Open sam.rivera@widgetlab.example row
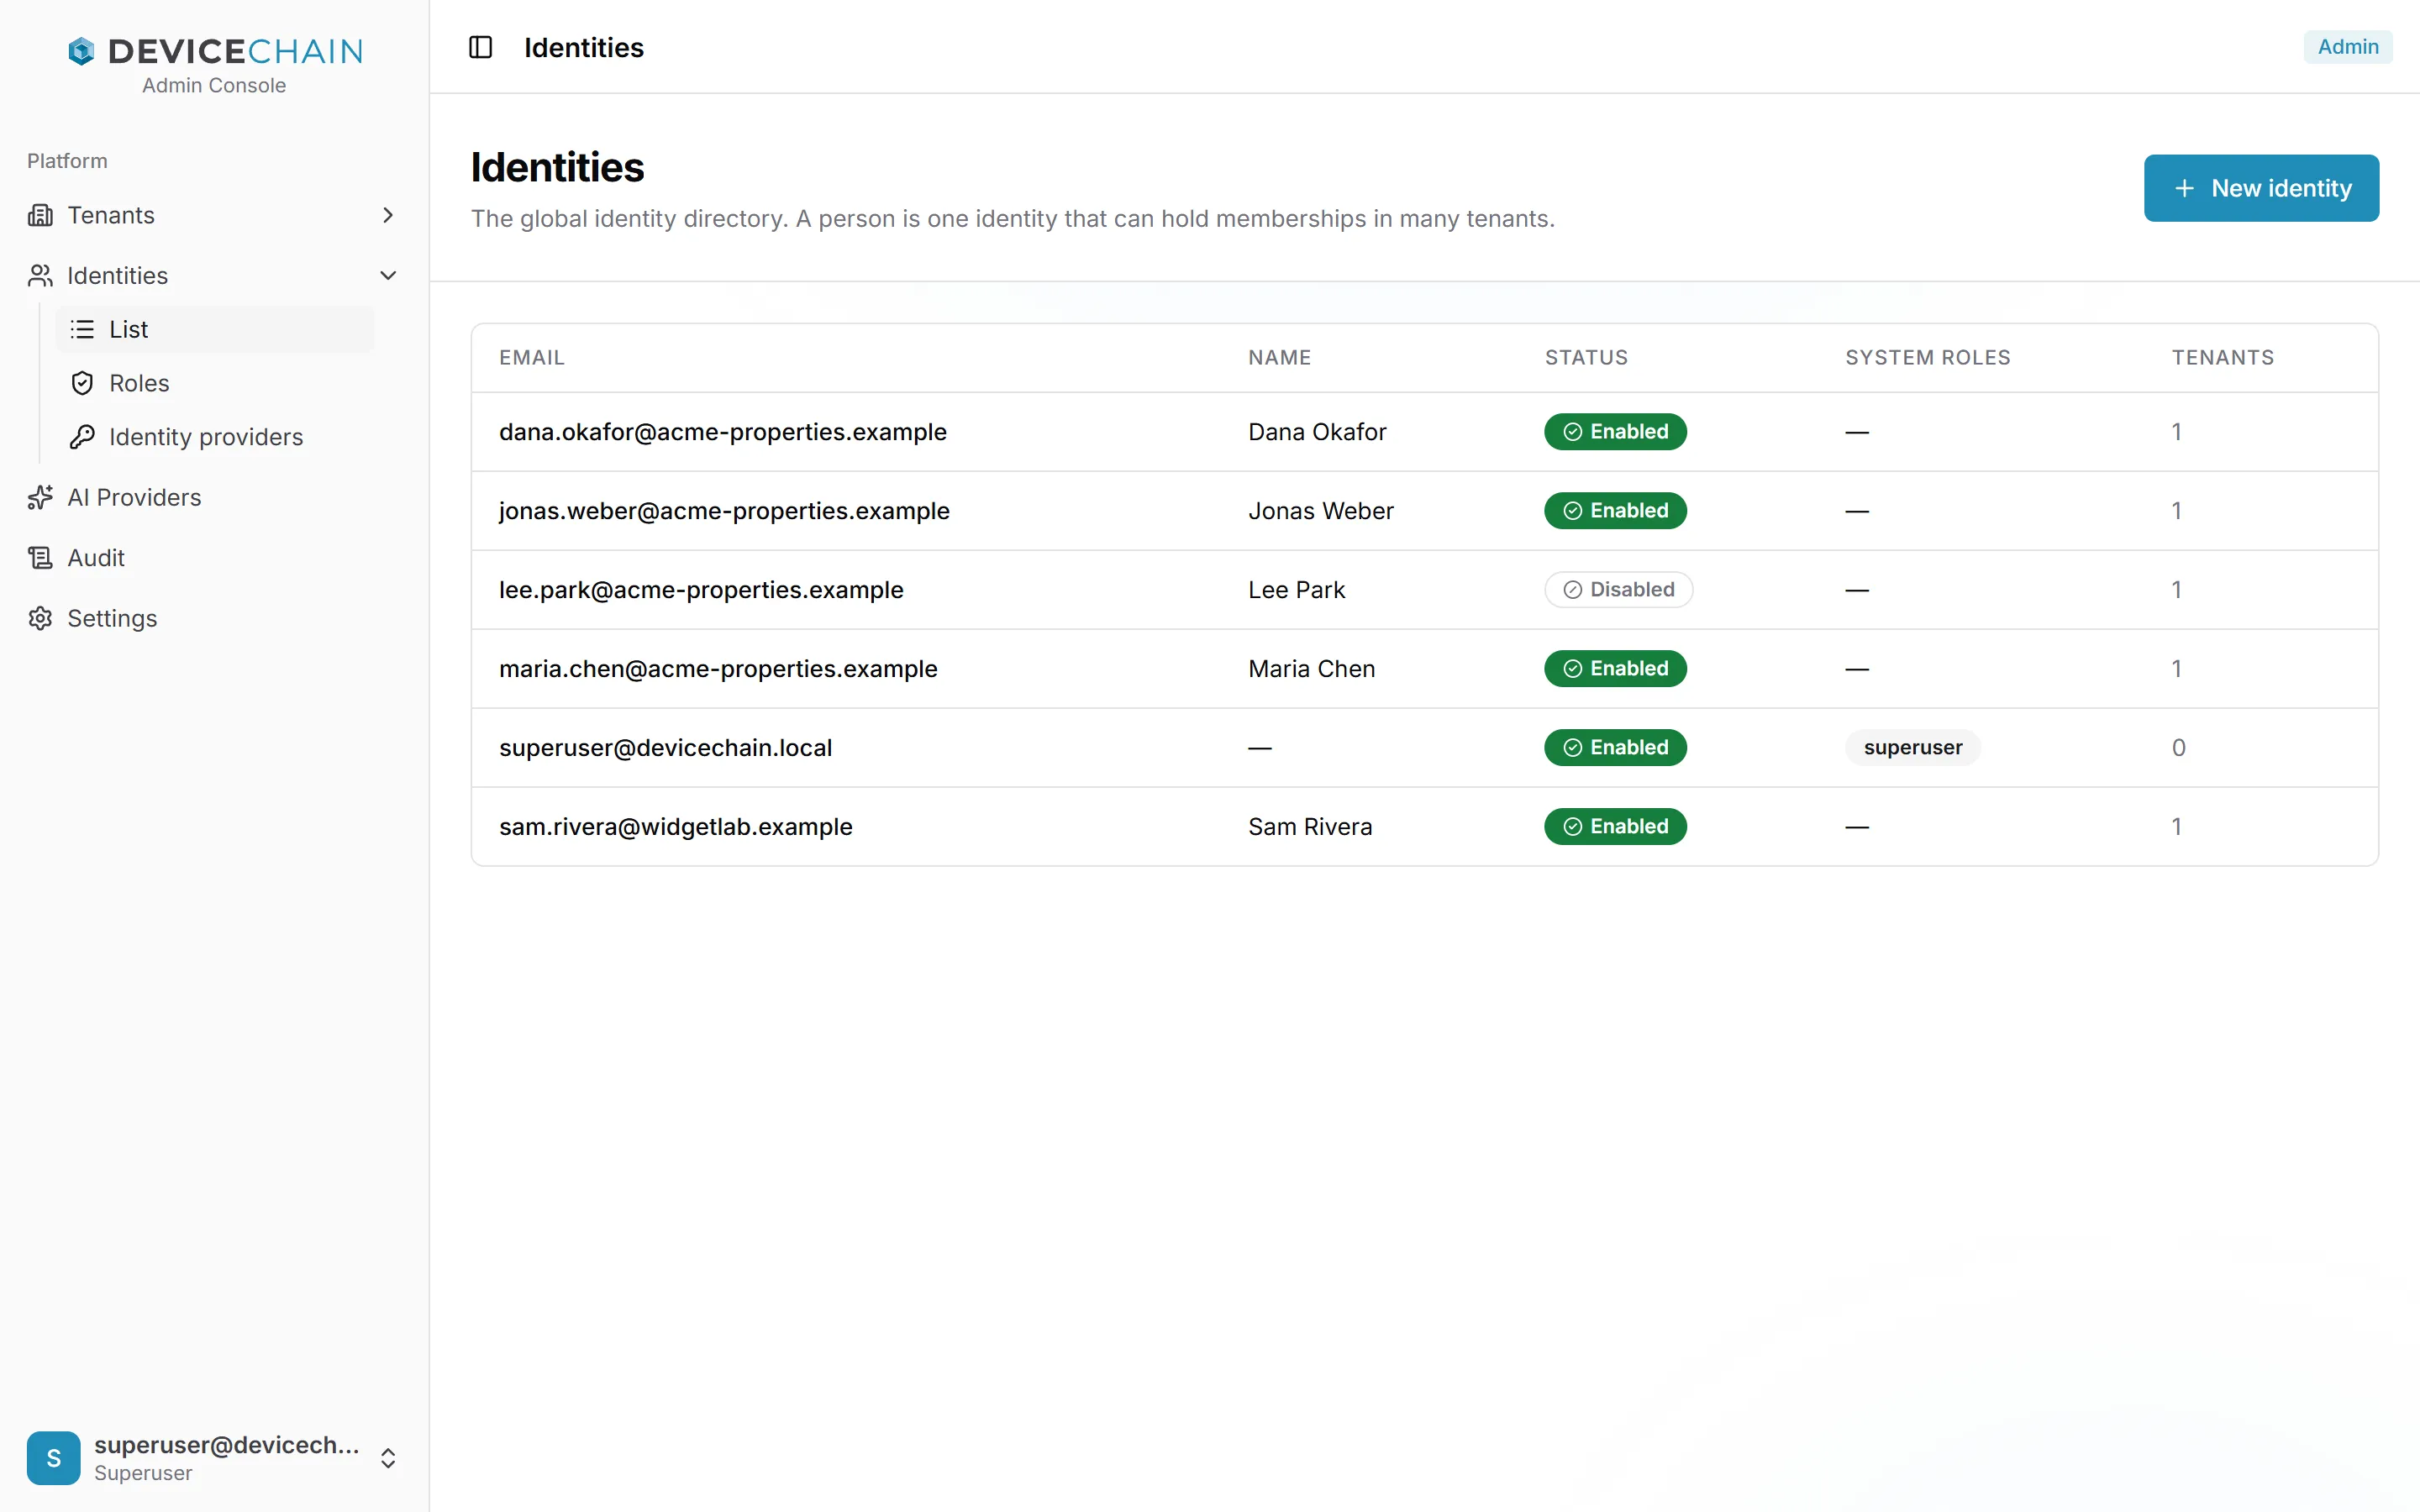The height and width of the screenshot is (1512, 2420). 1424,827
